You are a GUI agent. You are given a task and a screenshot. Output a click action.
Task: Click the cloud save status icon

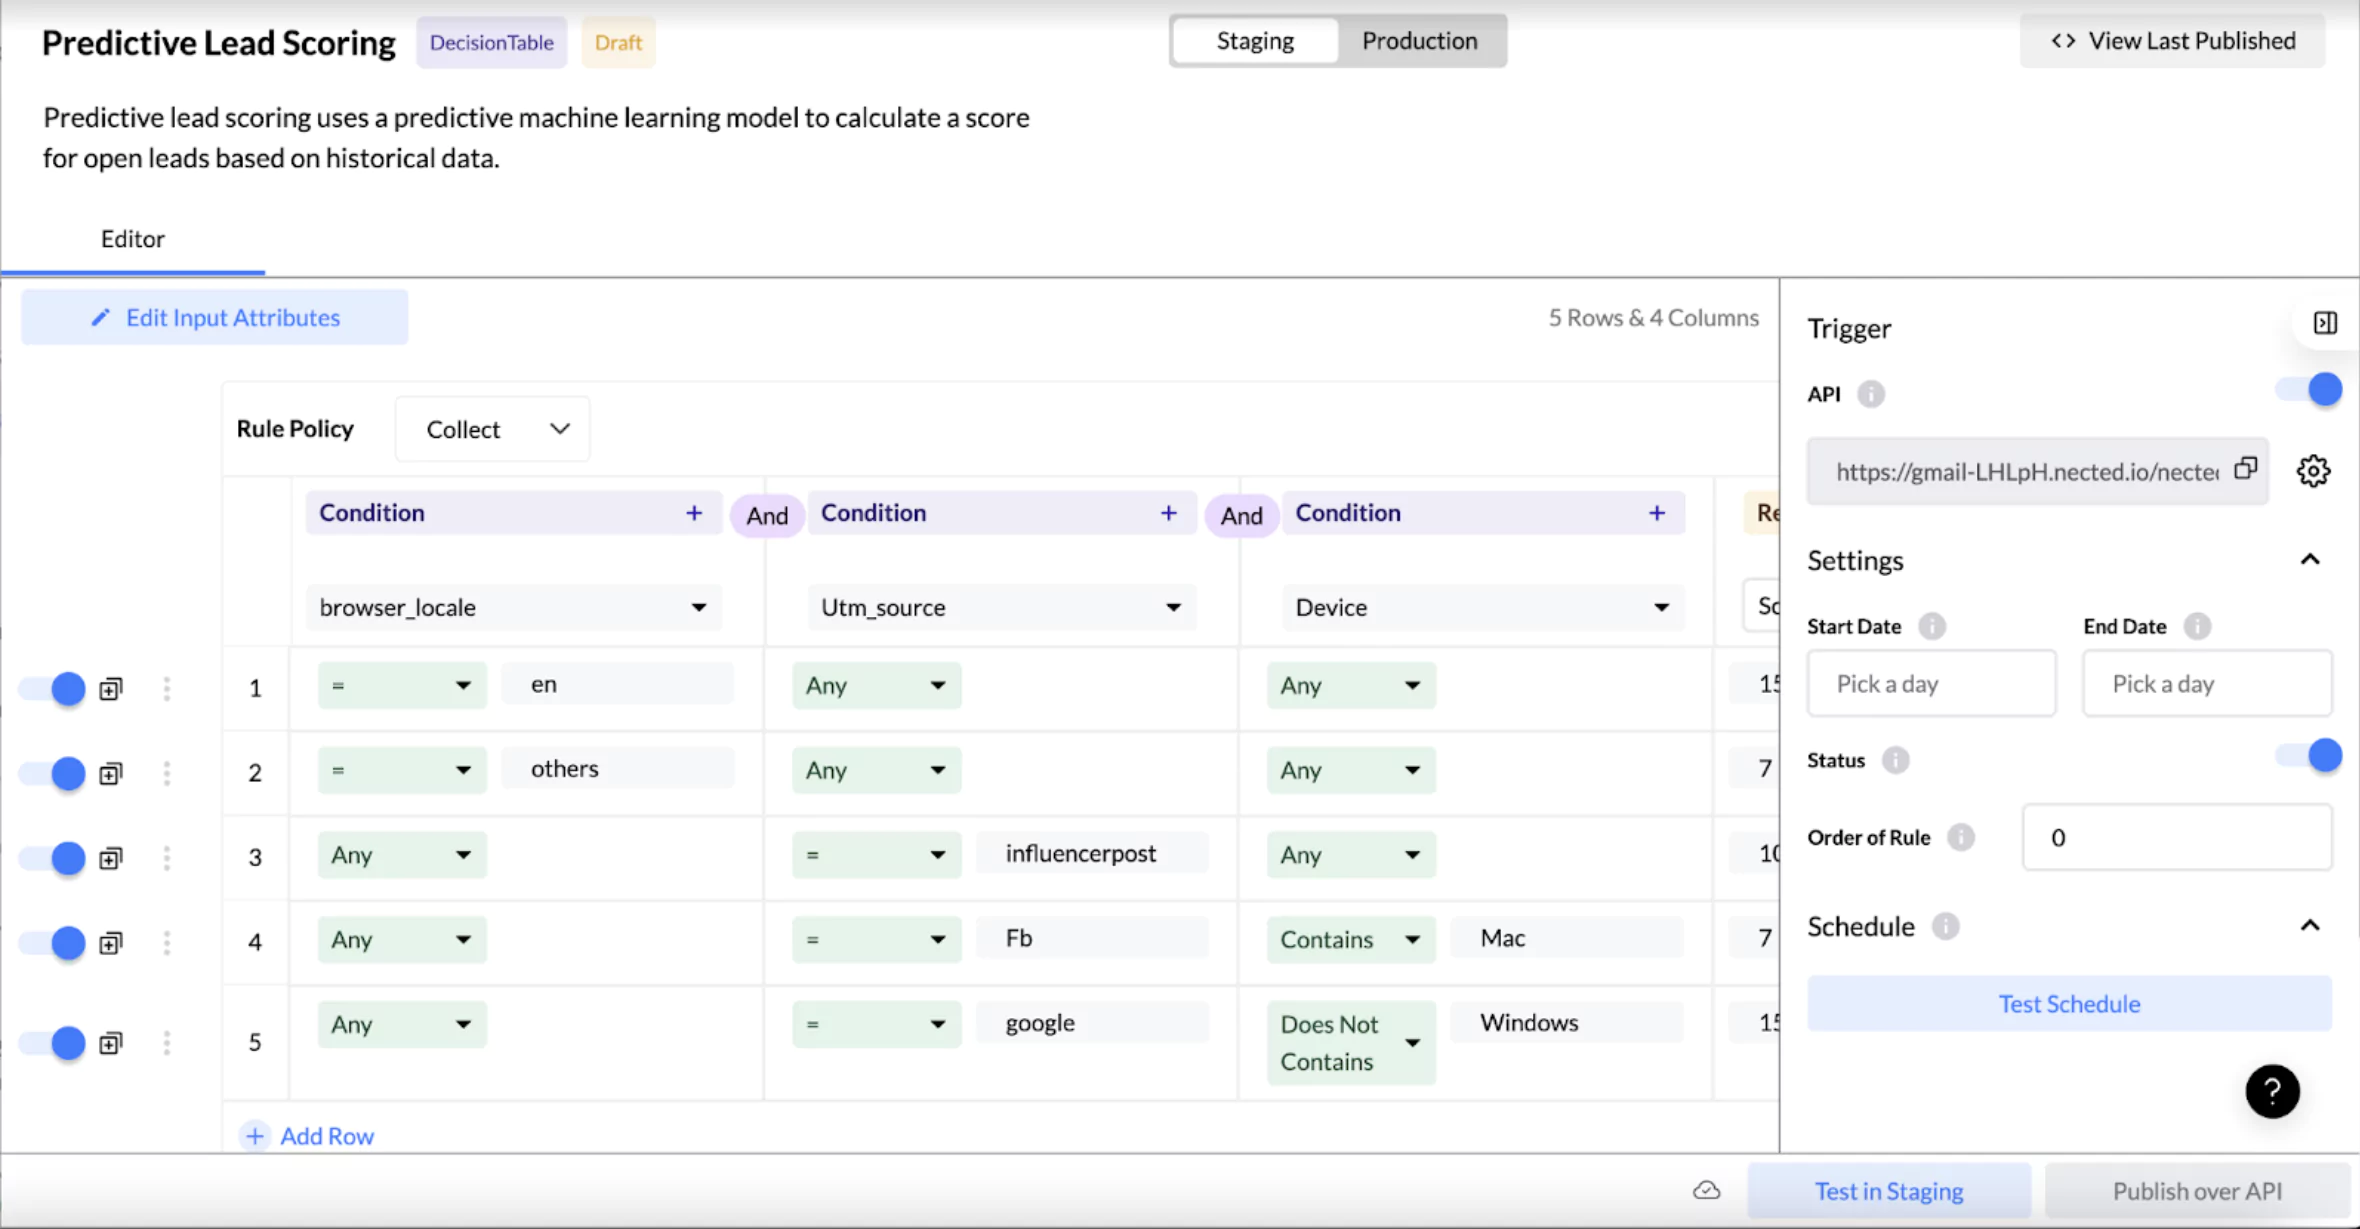tap(1707, 1190)
